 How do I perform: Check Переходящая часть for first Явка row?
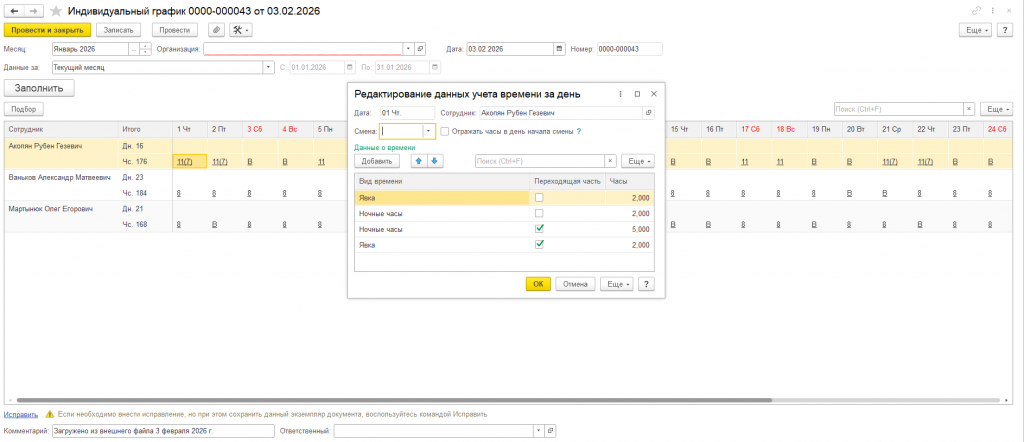point(539,197)
